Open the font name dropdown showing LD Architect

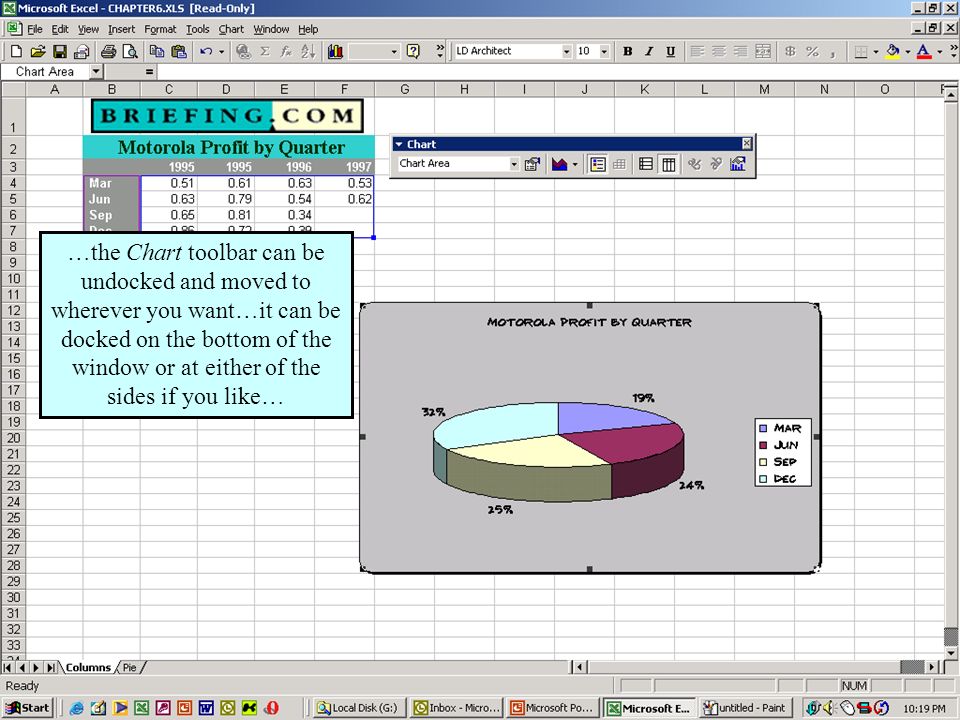566,51
